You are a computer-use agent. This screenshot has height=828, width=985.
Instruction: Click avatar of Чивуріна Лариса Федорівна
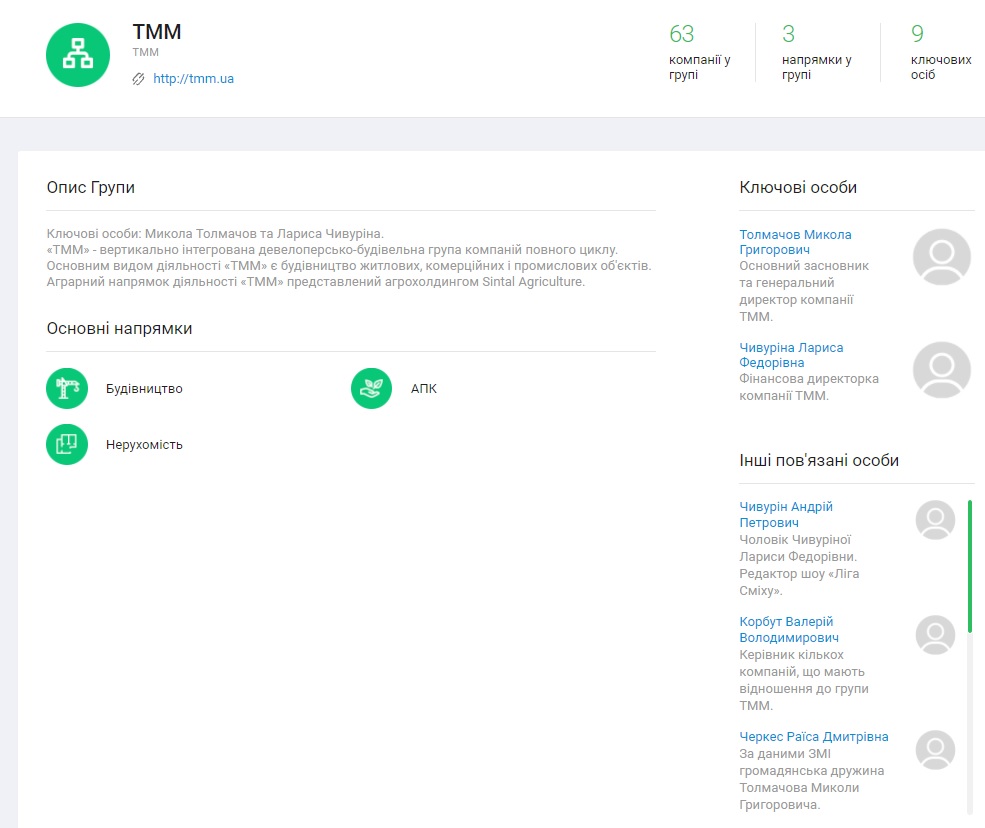coord(941,370)
